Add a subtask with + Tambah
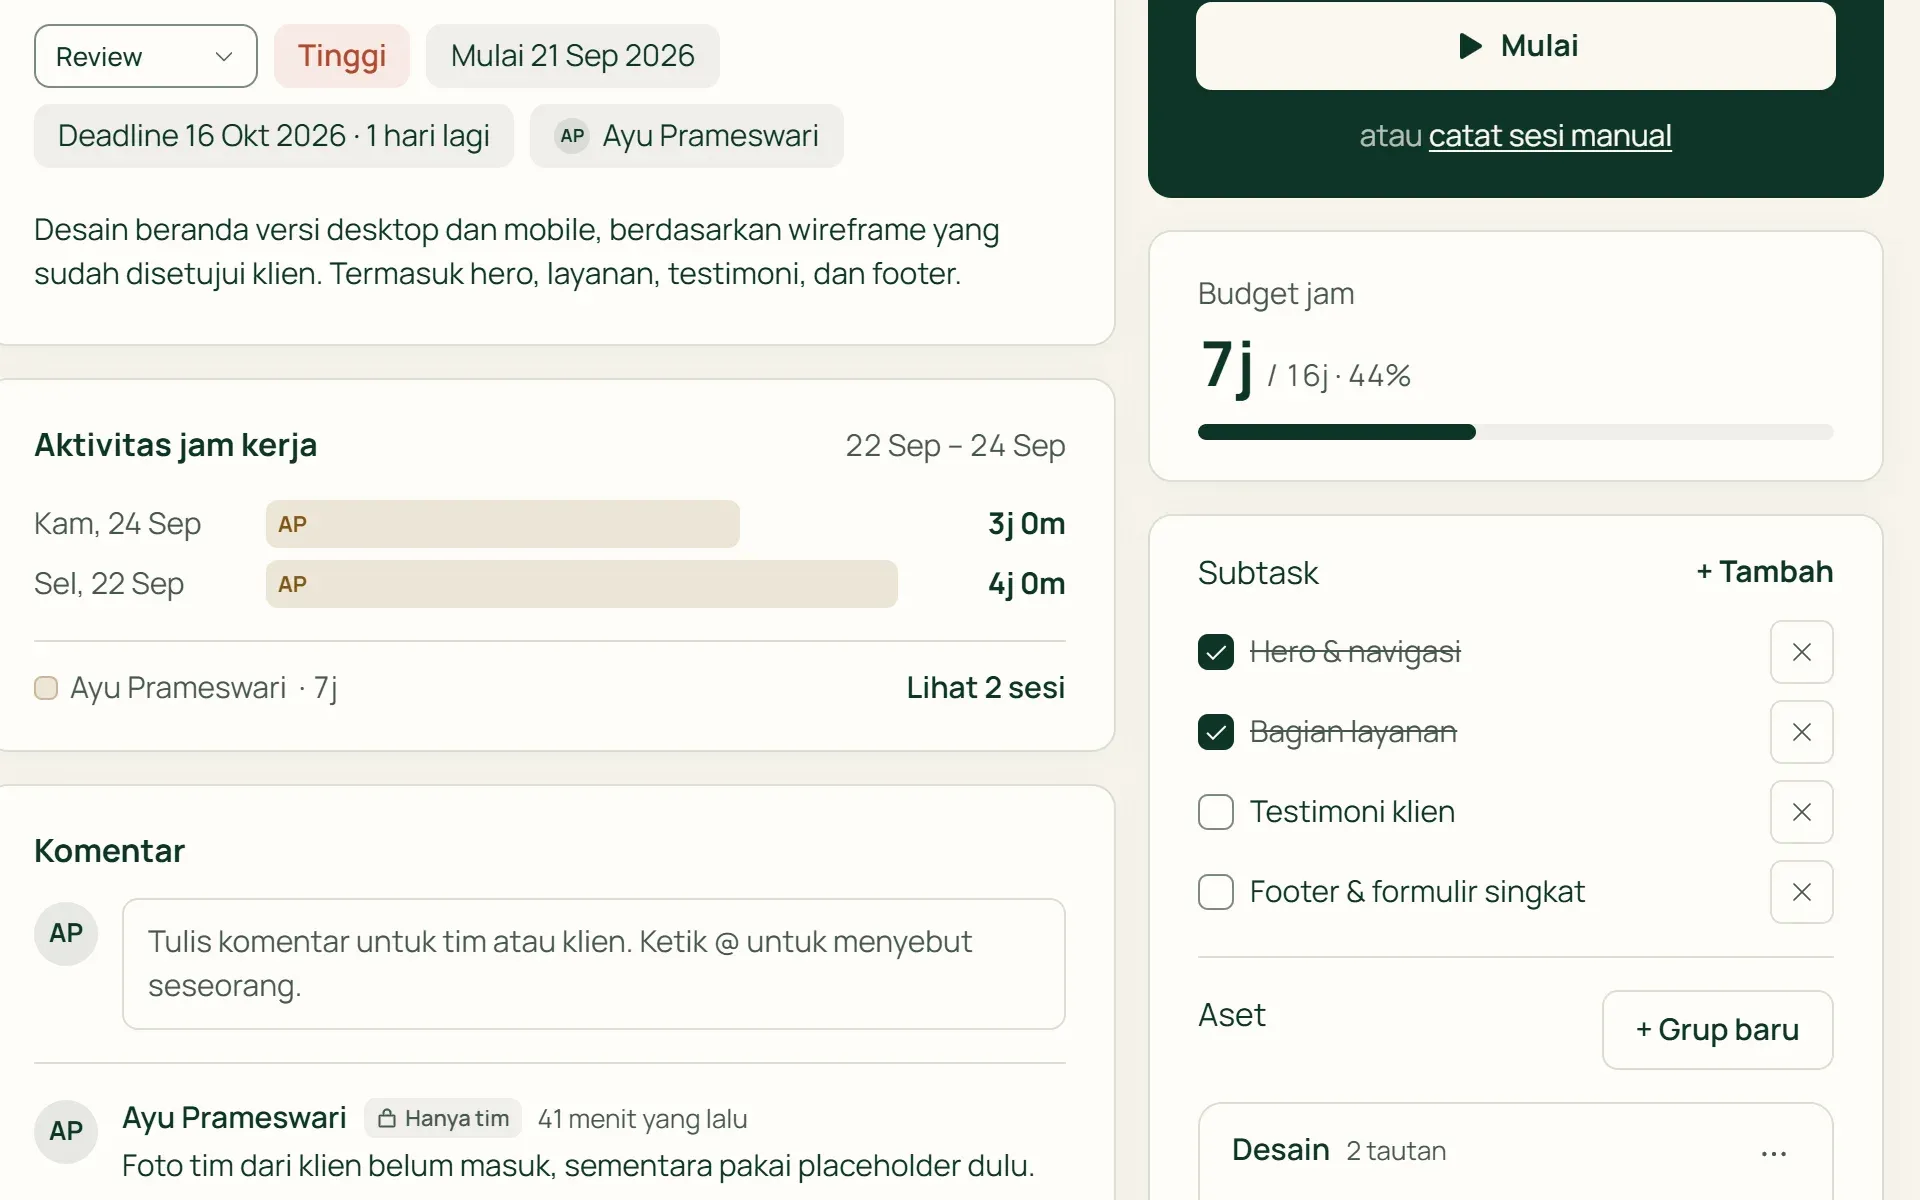This screenshot has height=1200, width=1920. click(1765, 572)
